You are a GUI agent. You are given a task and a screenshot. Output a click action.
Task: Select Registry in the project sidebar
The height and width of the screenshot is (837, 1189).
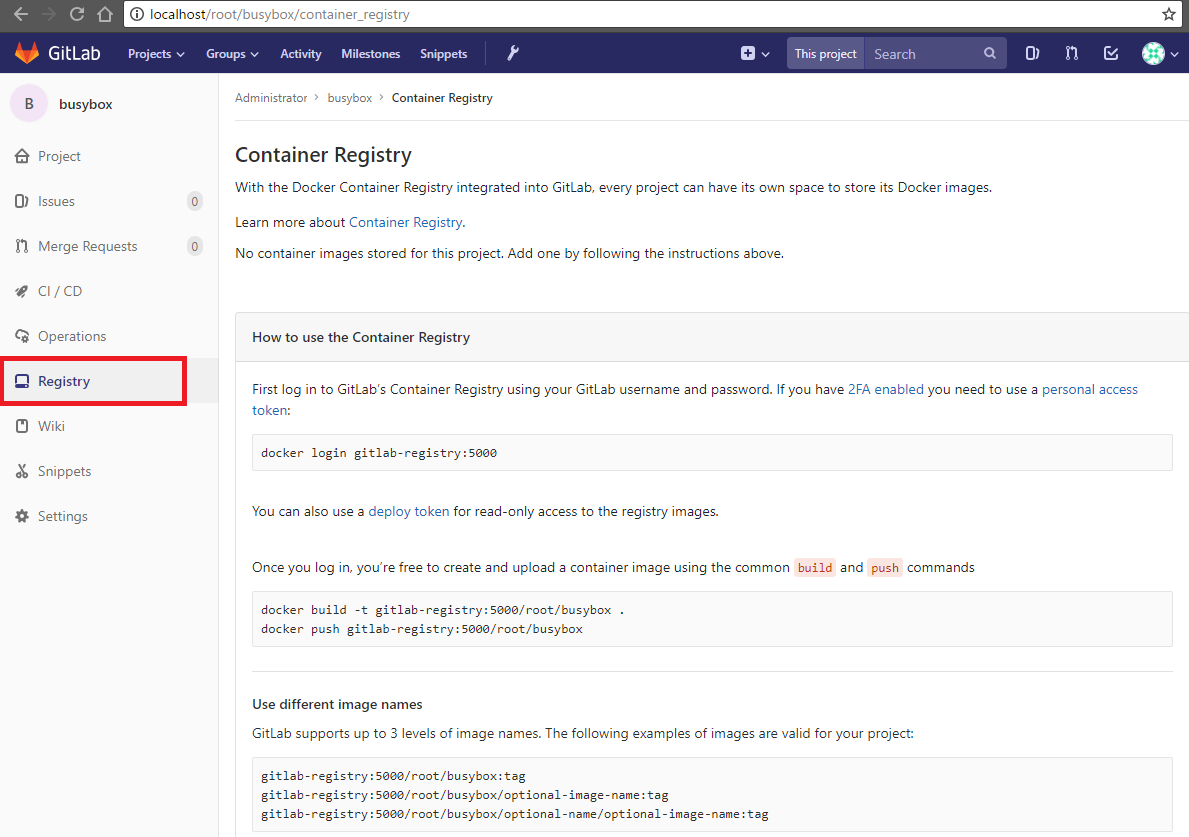coord(63,381)
